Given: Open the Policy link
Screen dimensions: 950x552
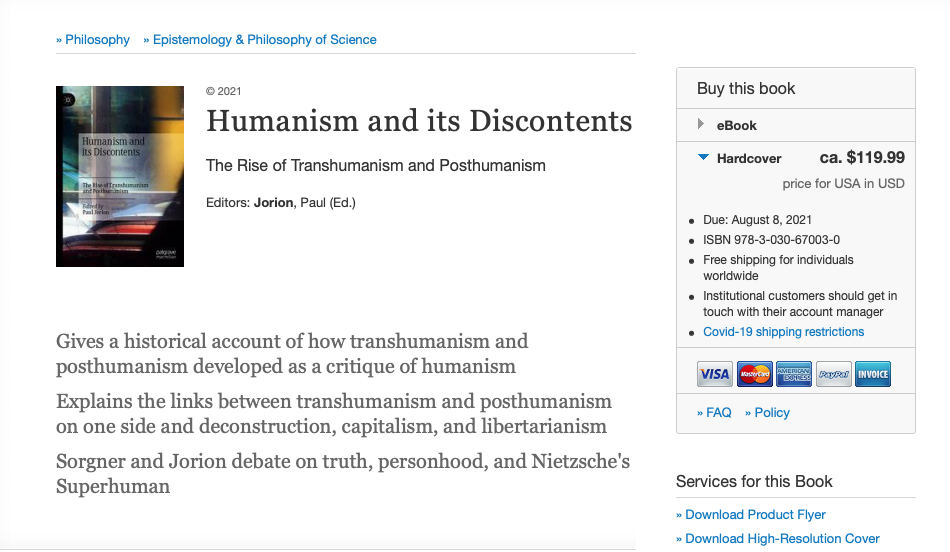Looking at the screenshot, I should [767, 413].
